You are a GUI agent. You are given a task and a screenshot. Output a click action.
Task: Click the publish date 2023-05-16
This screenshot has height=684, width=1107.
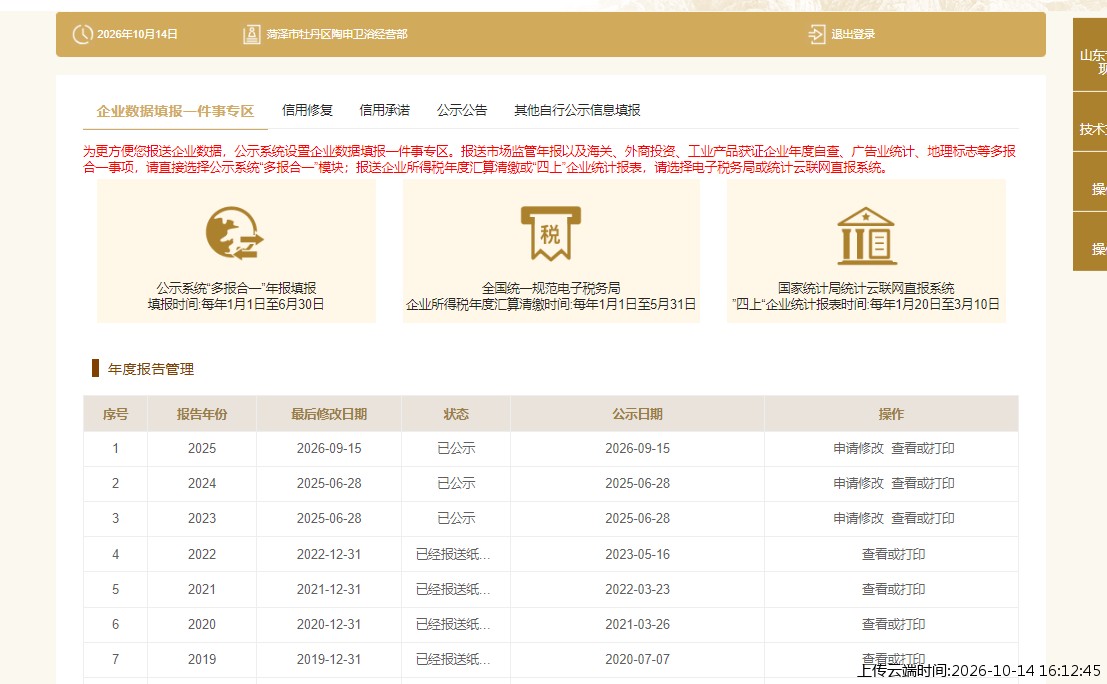[638, 554]
